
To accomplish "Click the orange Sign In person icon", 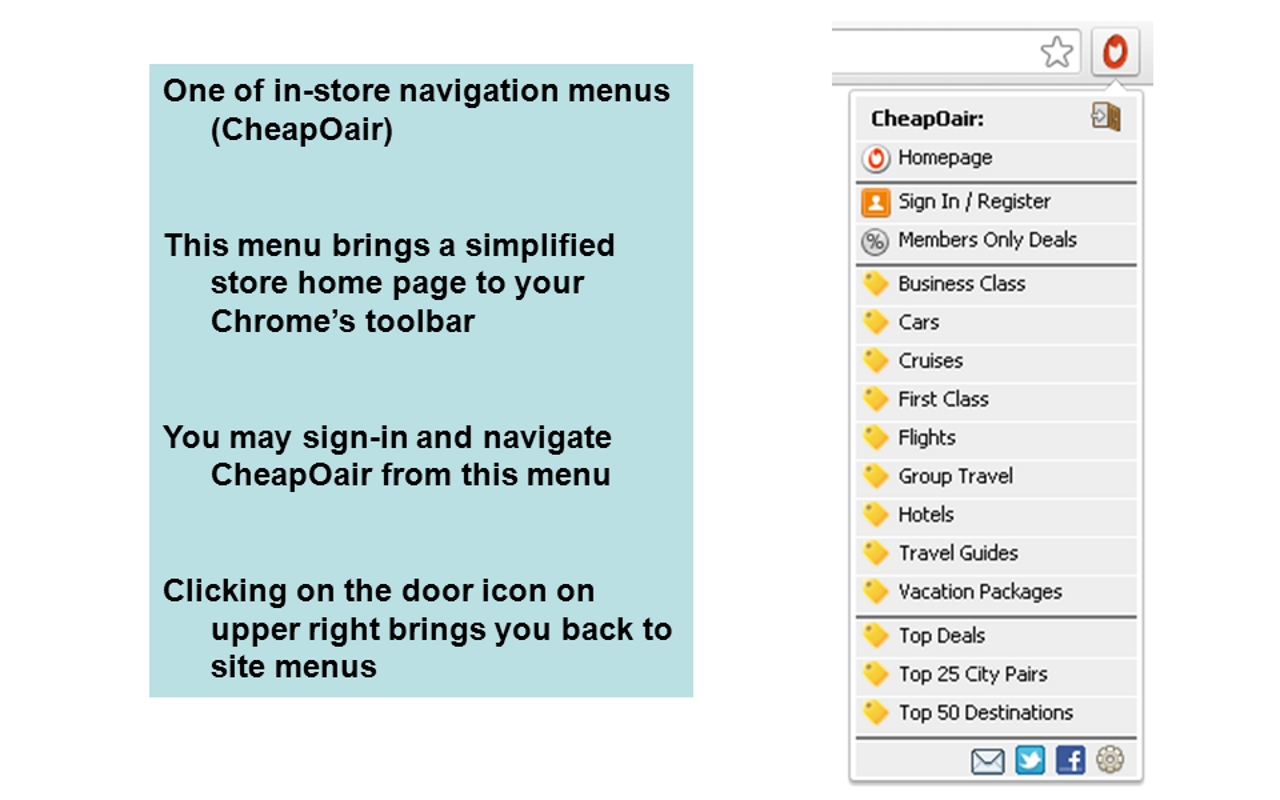I will tap(875, 203).
